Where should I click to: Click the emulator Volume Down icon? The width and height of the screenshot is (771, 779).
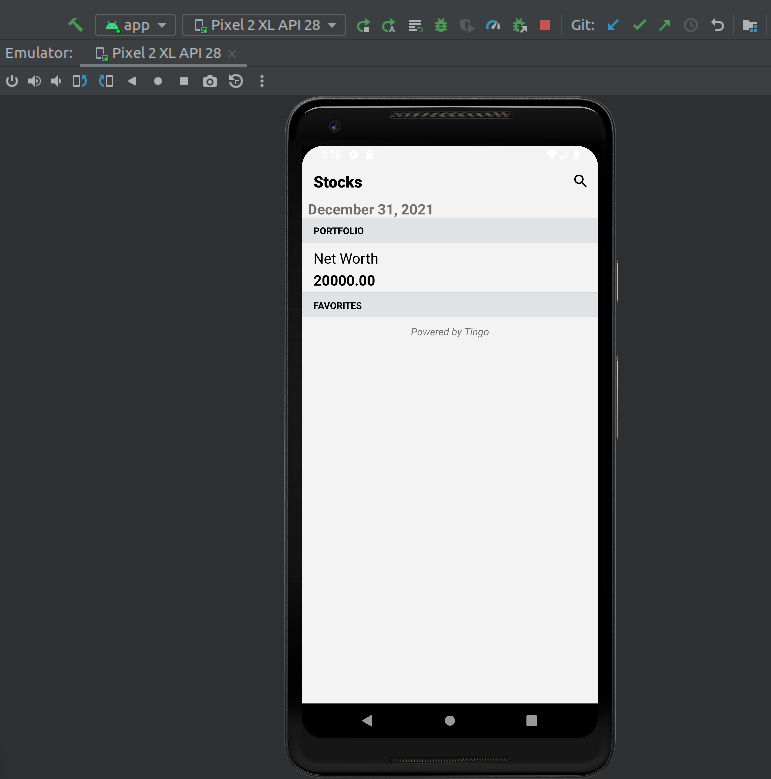tap(56, 81)
